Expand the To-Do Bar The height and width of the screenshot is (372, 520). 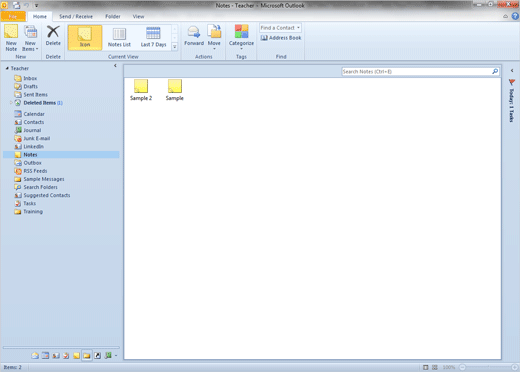coord(512,71)
